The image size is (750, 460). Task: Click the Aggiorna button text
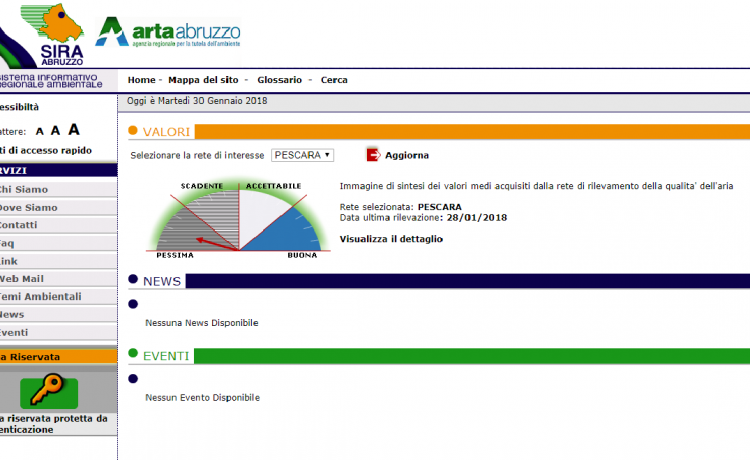tap(407, 155)
